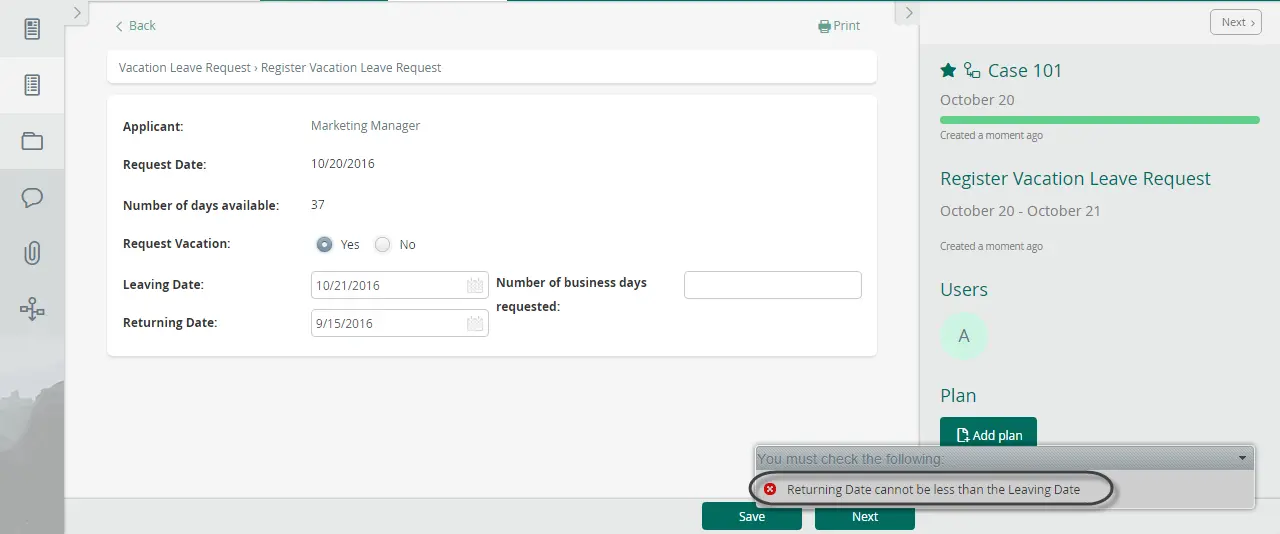Select the document list sidebar icon
This screenshot has height=534, width=1280.
coord(32,85)
